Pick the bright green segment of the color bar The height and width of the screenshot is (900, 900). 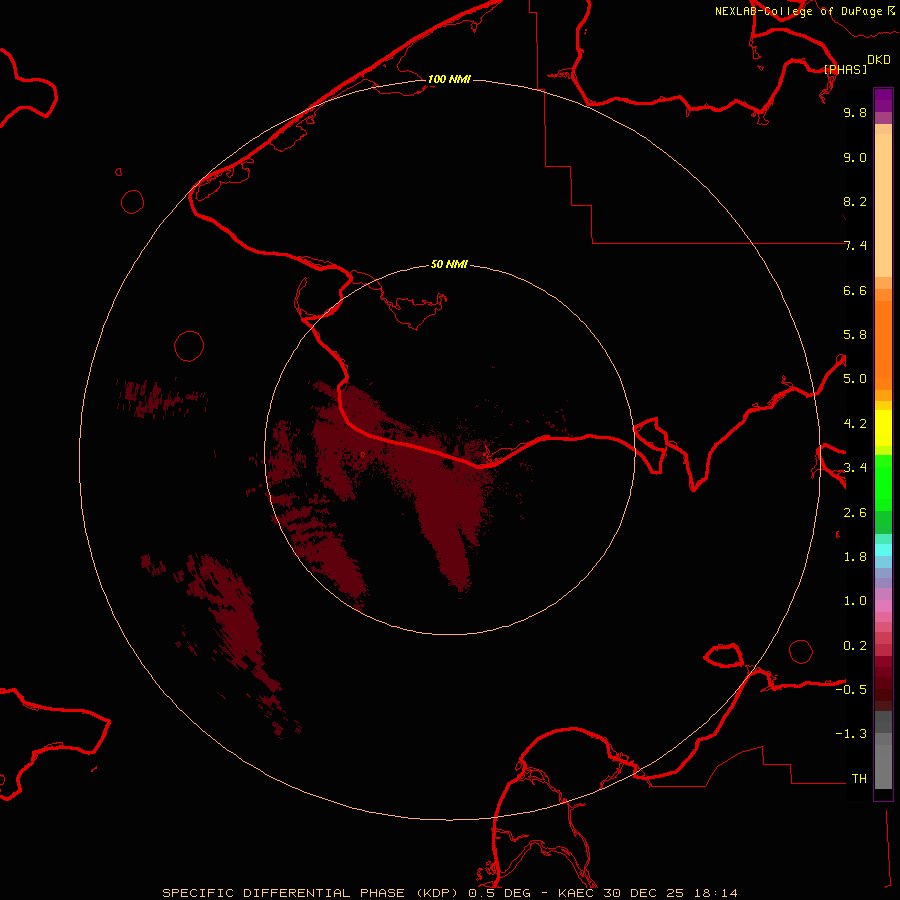click(x=883, y=483)
